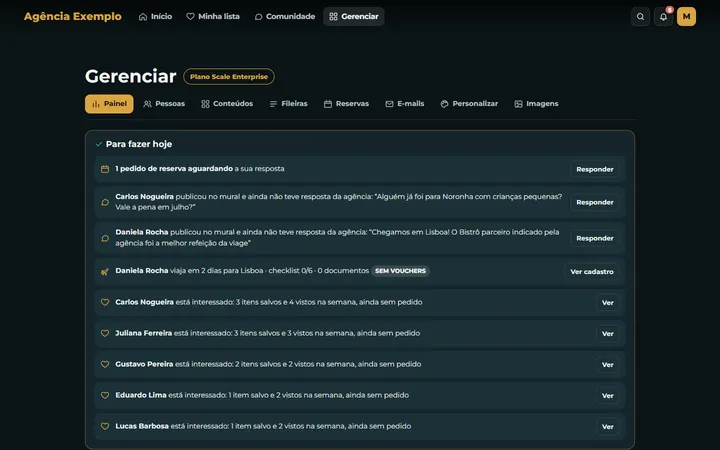The height and width of the screenshot is (450, 720).
Task: Open the notifications bell icon
Action: tap(663, 17)
